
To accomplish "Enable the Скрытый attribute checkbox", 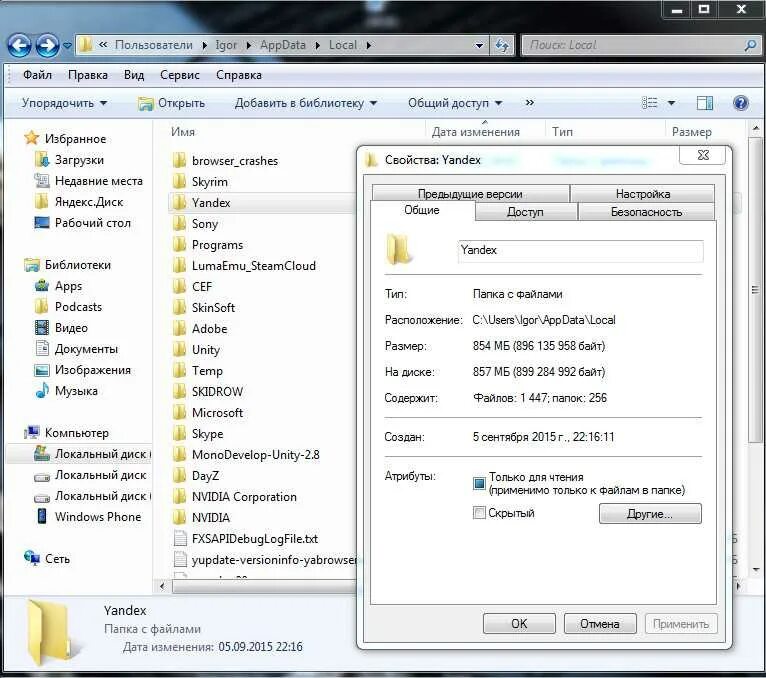I will pyautogui.click(x=479, y=513).
